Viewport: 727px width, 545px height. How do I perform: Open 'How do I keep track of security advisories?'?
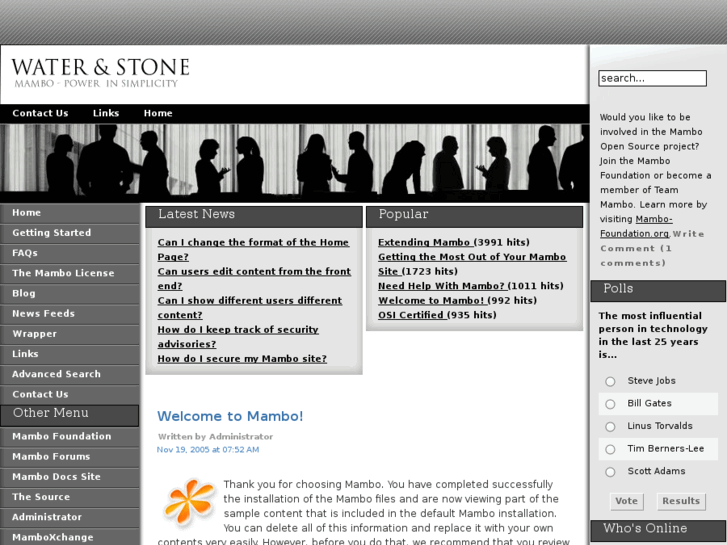coord(238,337)
